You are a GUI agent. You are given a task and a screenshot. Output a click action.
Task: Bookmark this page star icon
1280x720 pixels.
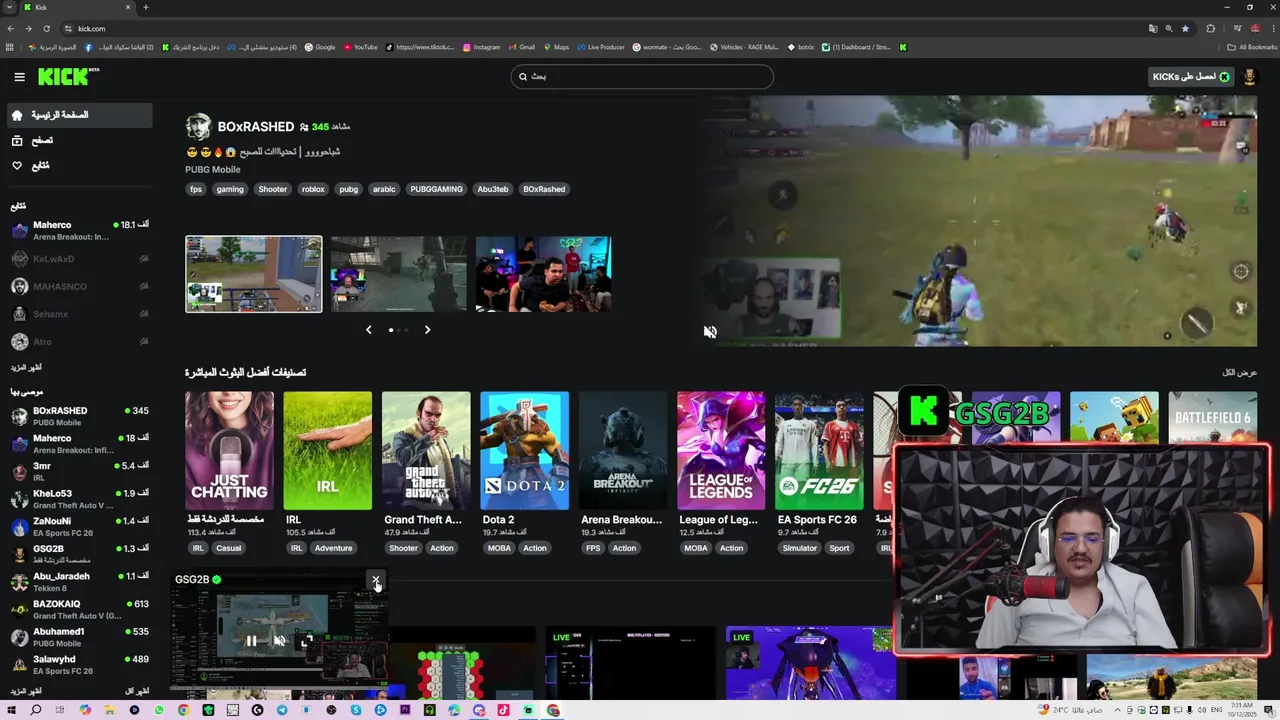tap(1185, 28)
